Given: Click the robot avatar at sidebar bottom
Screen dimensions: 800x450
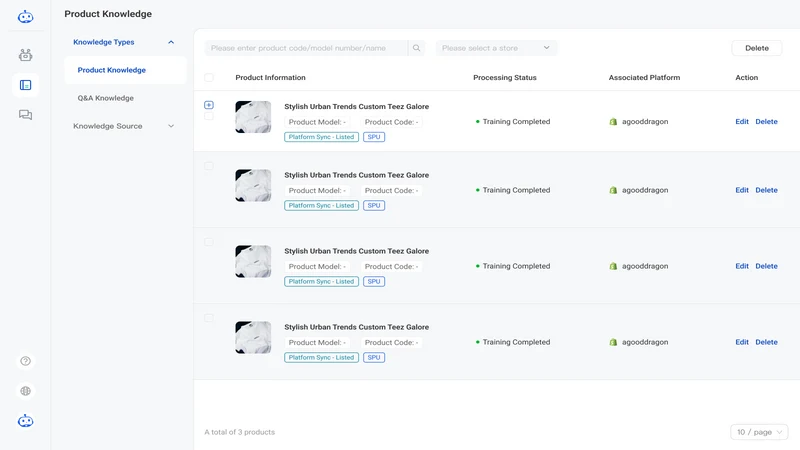Looking at the screenshot, I should click(26, 421).
